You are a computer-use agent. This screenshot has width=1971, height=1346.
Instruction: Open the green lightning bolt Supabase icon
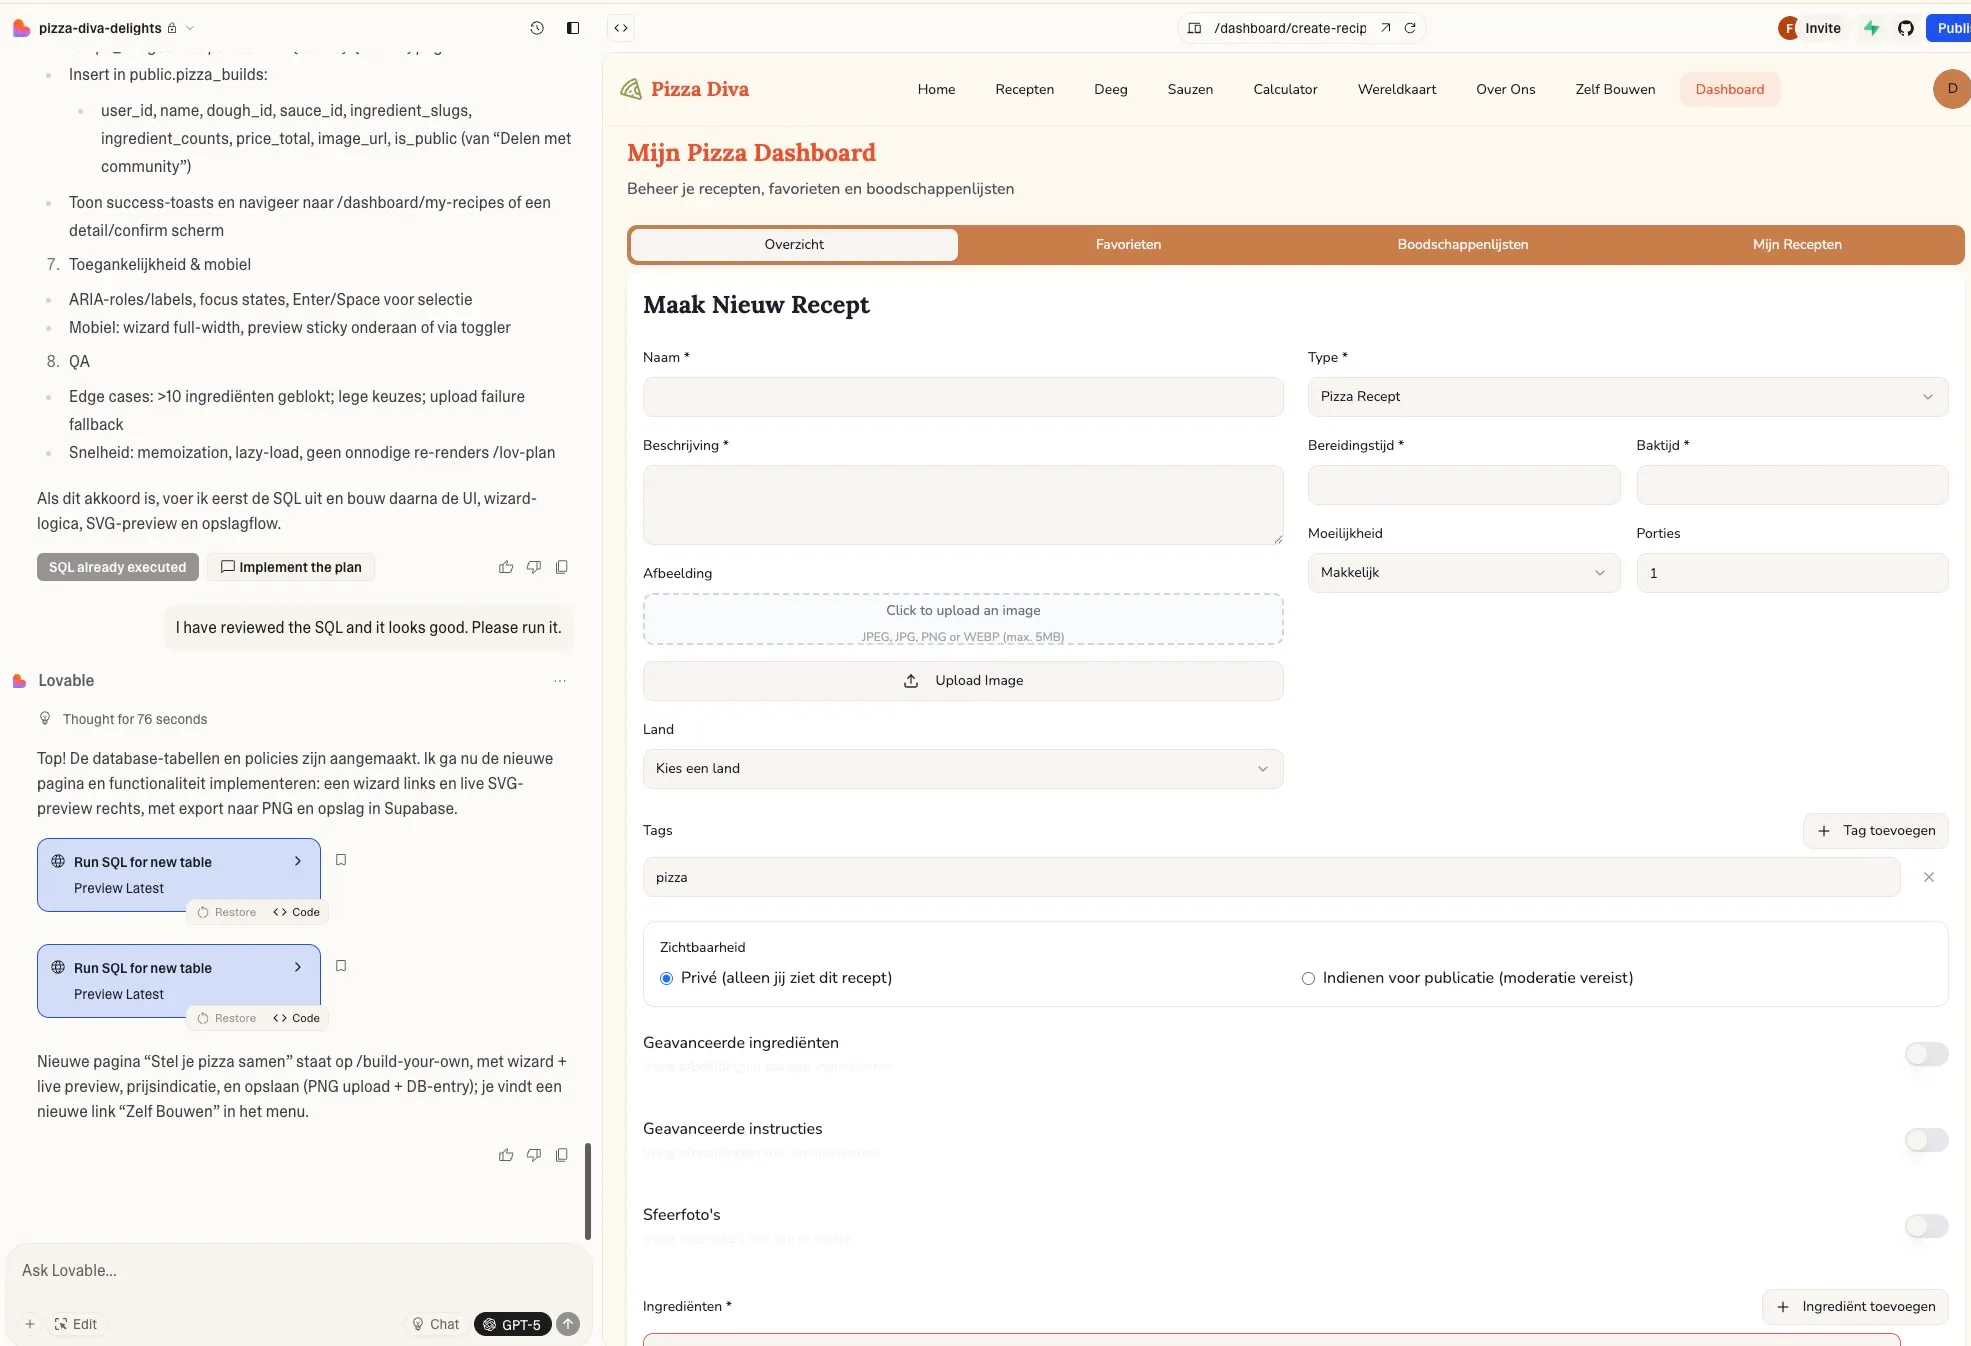[x=1871, y=28]
